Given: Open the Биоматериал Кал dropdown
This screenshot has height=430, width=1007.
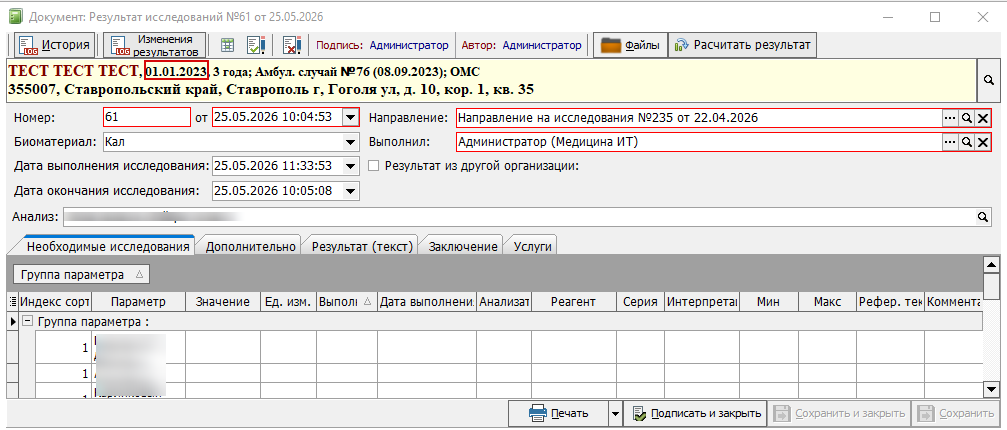Looking at the screenshot, I should 351,142.
